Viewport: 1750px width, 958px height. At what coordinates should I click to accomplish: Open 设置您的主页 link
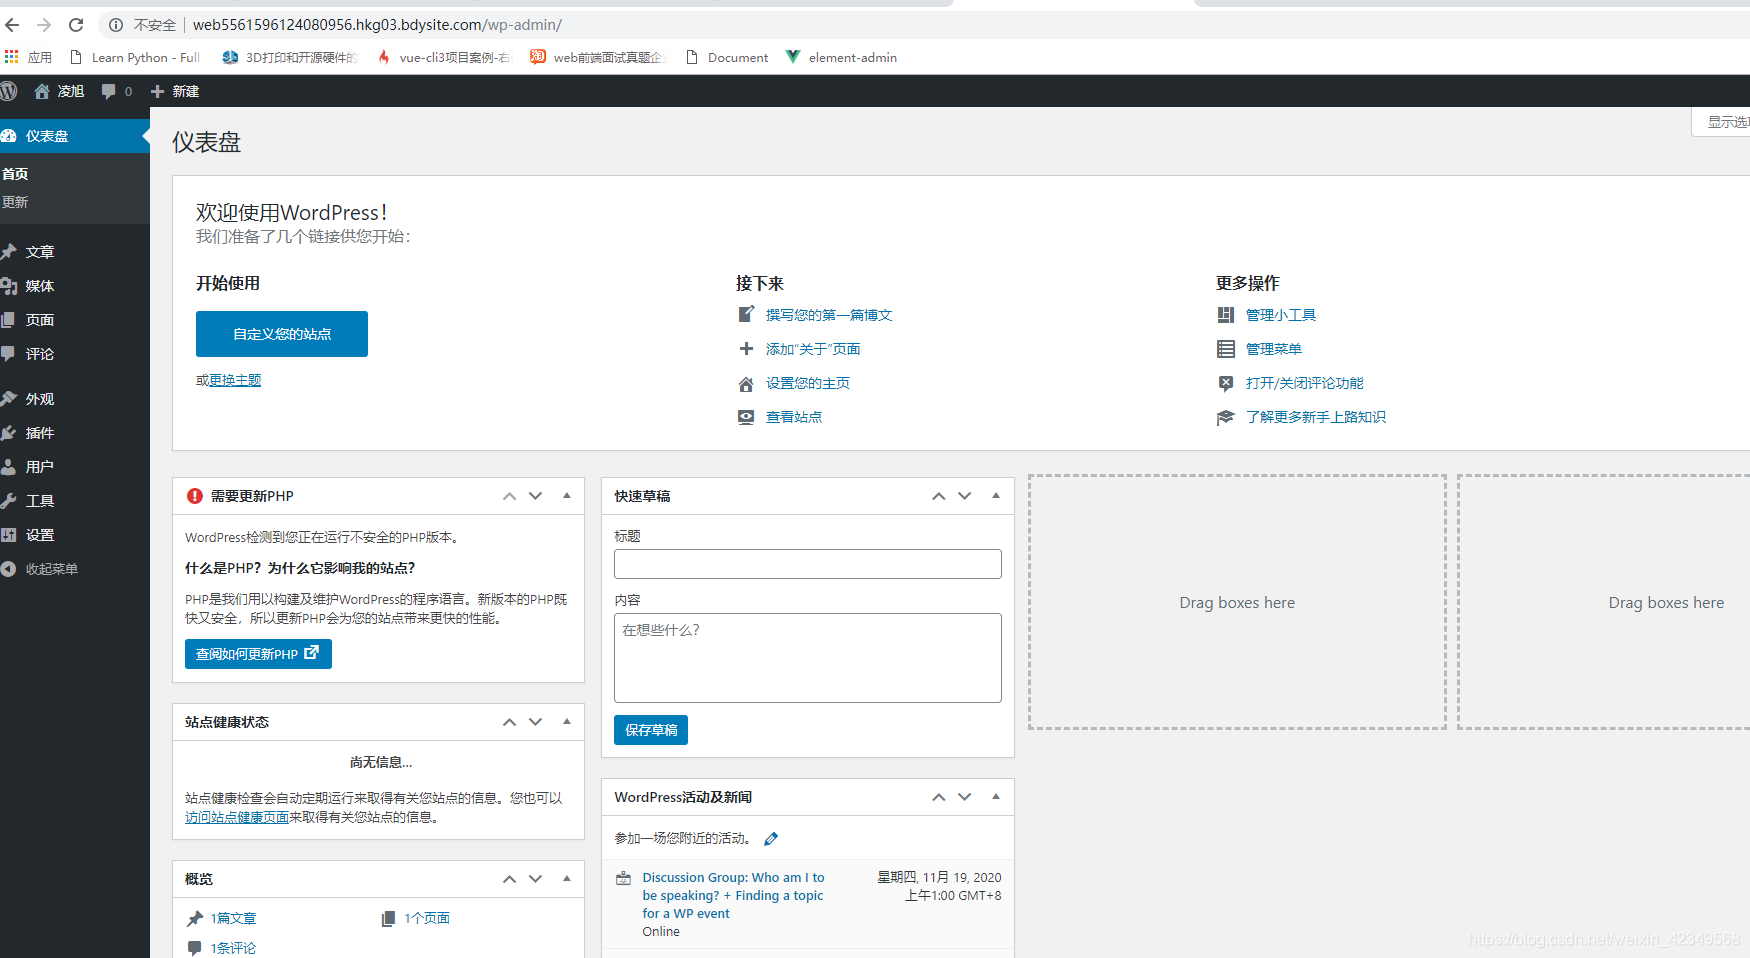click(x=808, y=383)
